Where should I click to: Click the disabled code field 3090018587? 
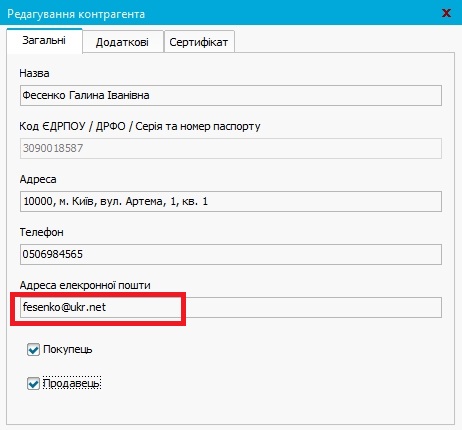[x=231, y=148]
